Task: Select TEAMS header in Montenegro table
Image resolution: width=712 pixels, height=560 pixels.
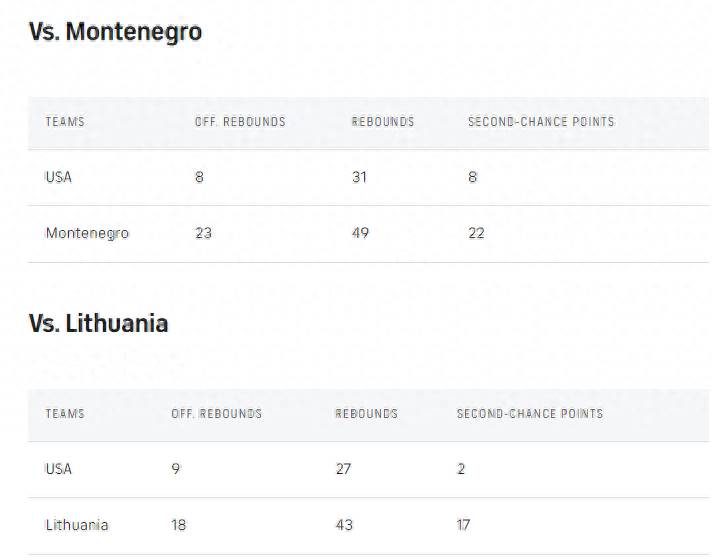Action: tap(65, 122)
